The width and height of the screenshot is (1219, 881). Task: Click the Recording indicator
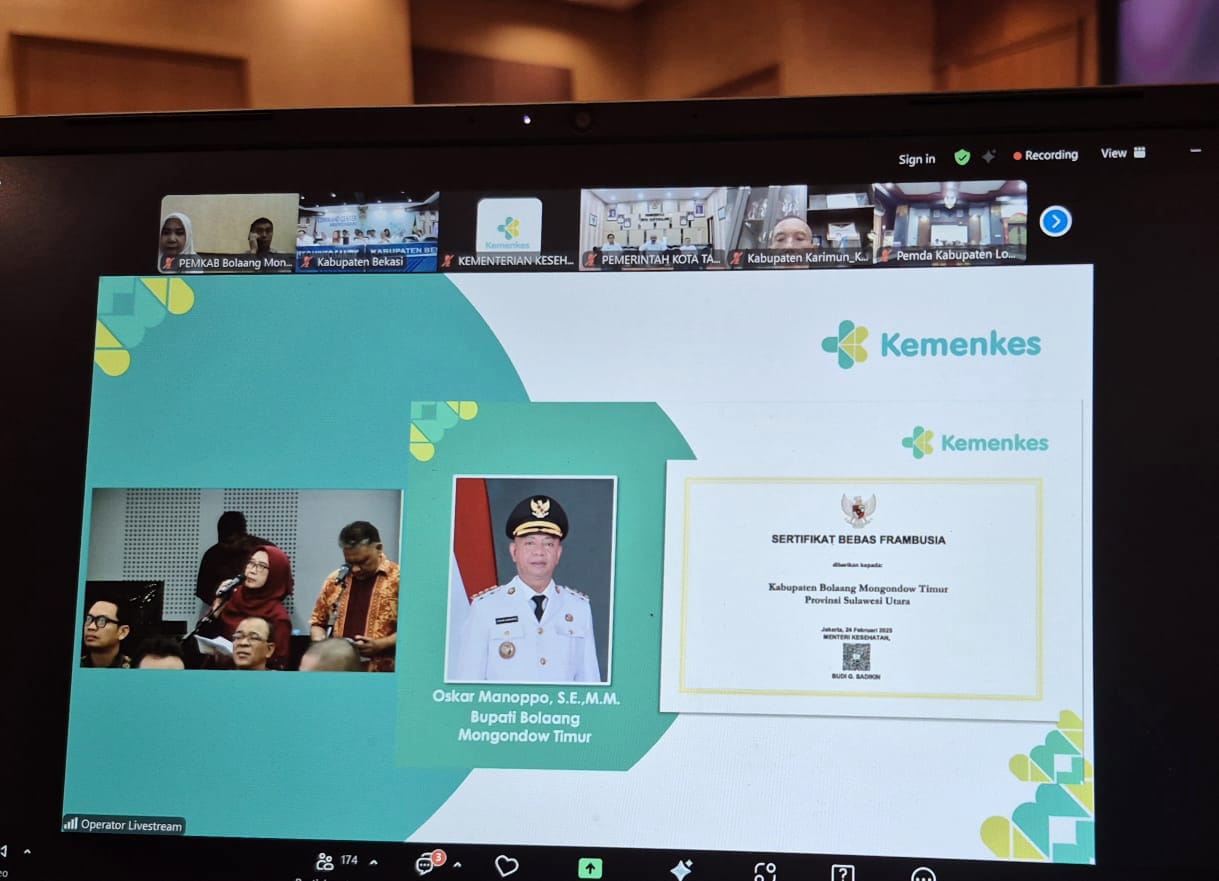click(1045, 155)
